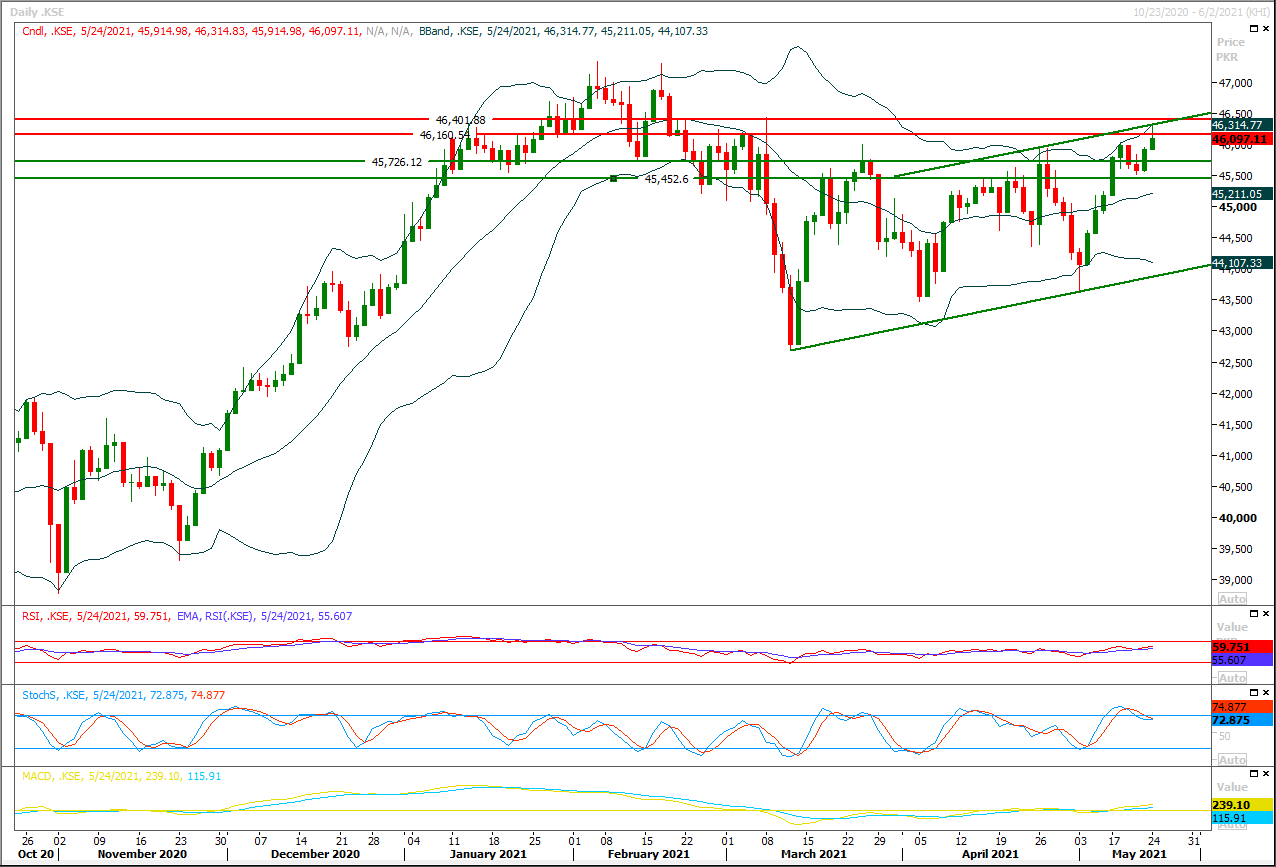Click Auto scale on the RSI axis

point(1230,676)
